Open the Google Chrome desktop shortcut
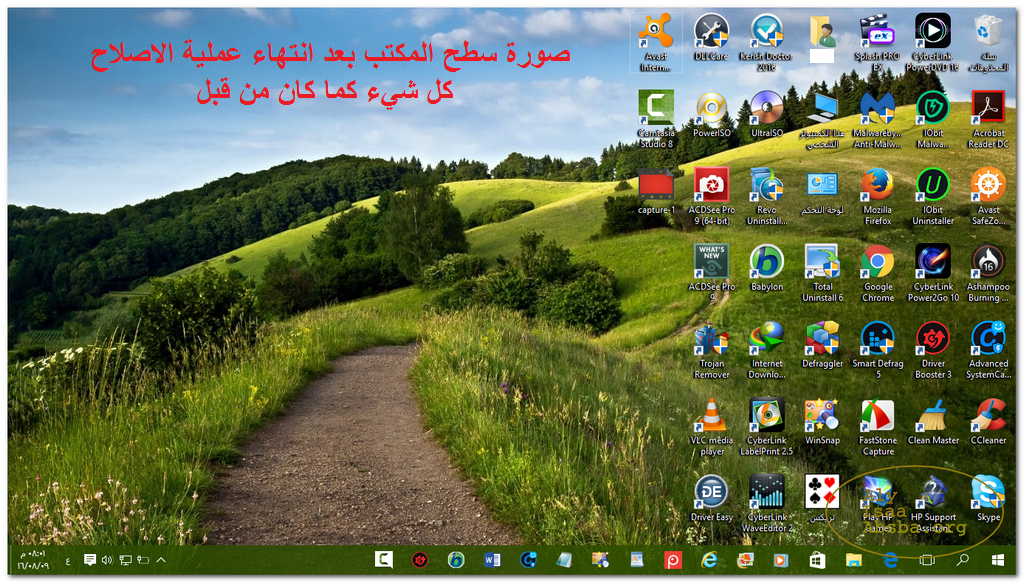Screen dimensions: 1024x583 pos(877,262)
